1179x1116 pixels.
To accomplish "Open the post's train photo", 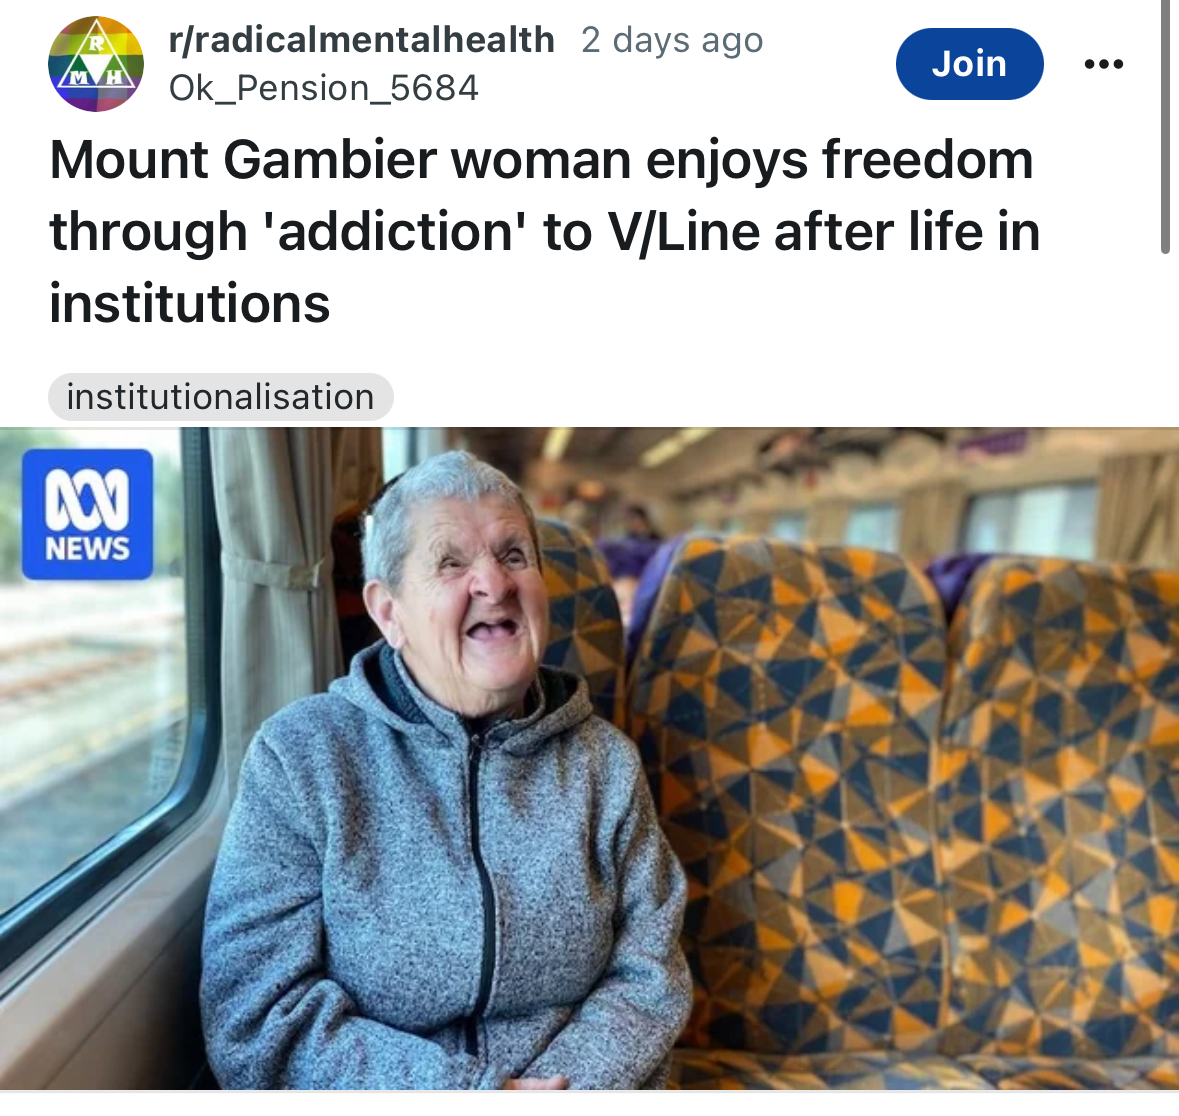I will [x=590, y=758].
